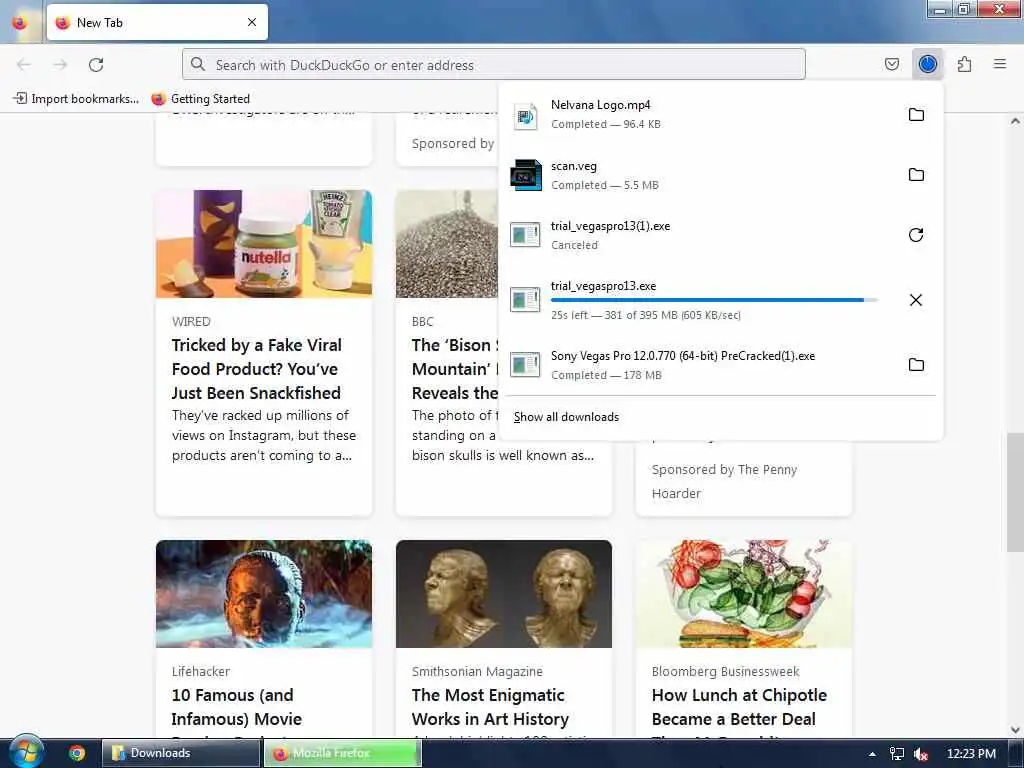Open The Most Enigmatic Works in Art History

(x=490, y=707)
